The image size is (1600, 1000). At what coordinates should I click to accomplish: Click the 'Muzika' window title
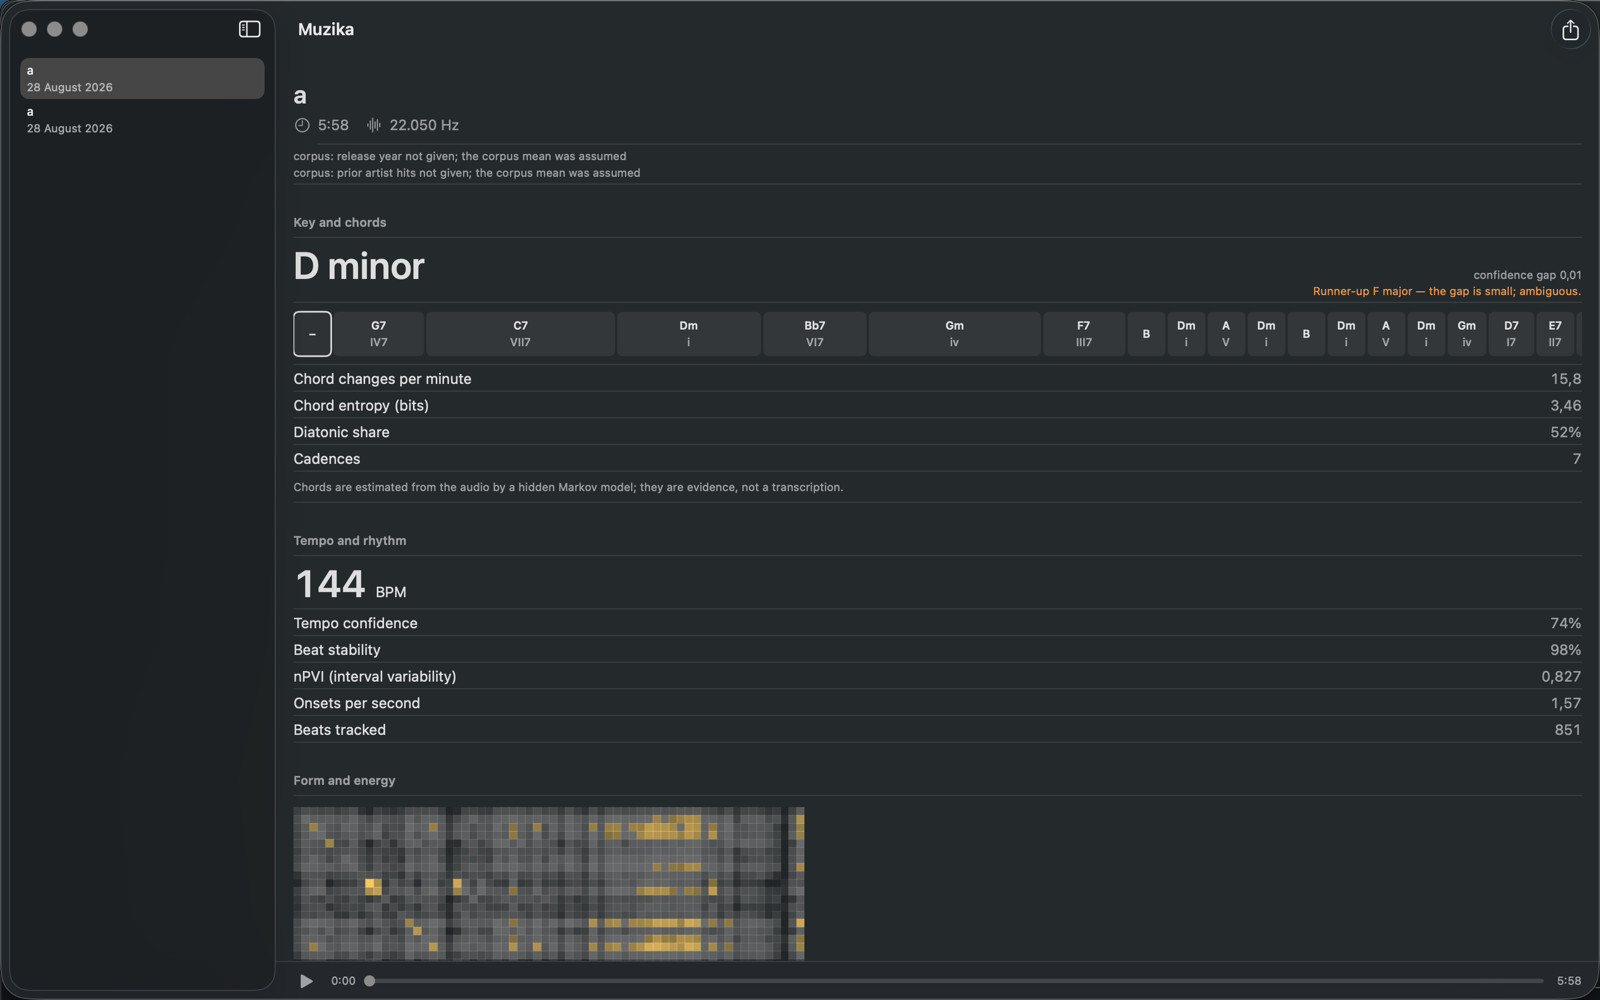(x=326, y=29)
